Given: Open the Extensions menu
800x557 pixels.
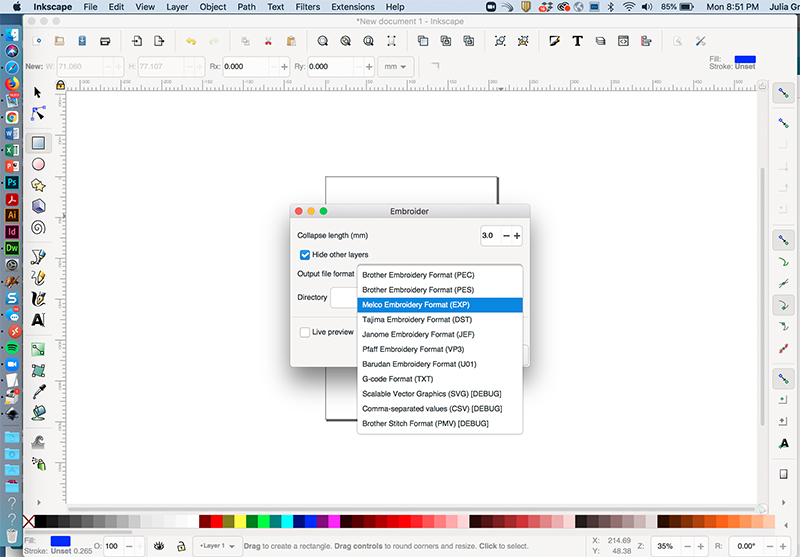Looking at the screenshot, I should 353,7.
